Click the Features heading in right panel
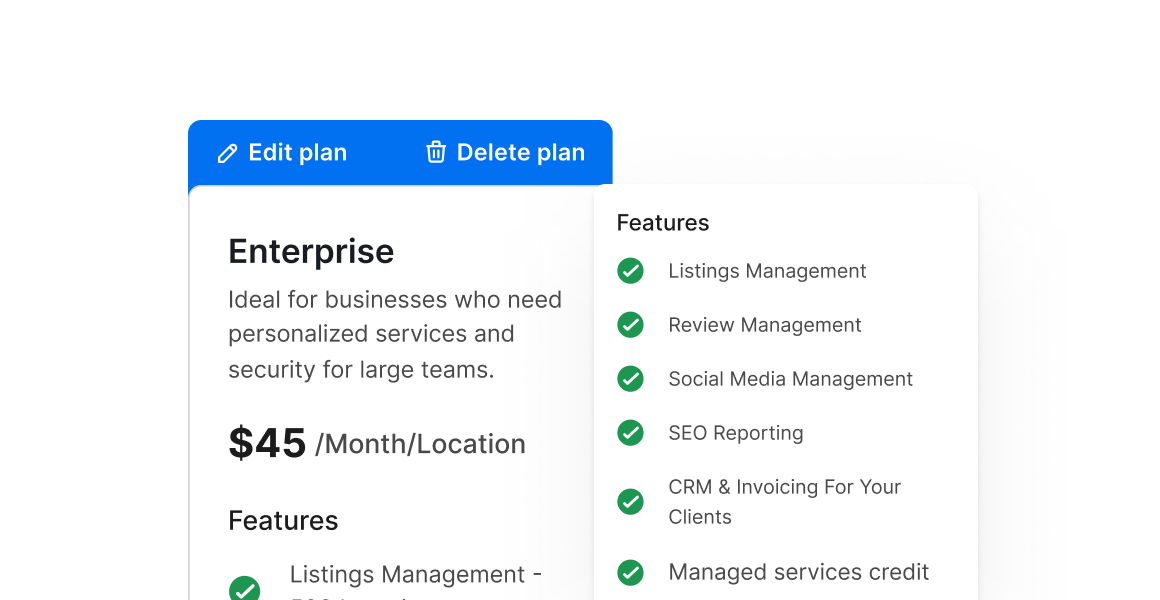This screenshot has width=1160, height=600. click(663, 223)
